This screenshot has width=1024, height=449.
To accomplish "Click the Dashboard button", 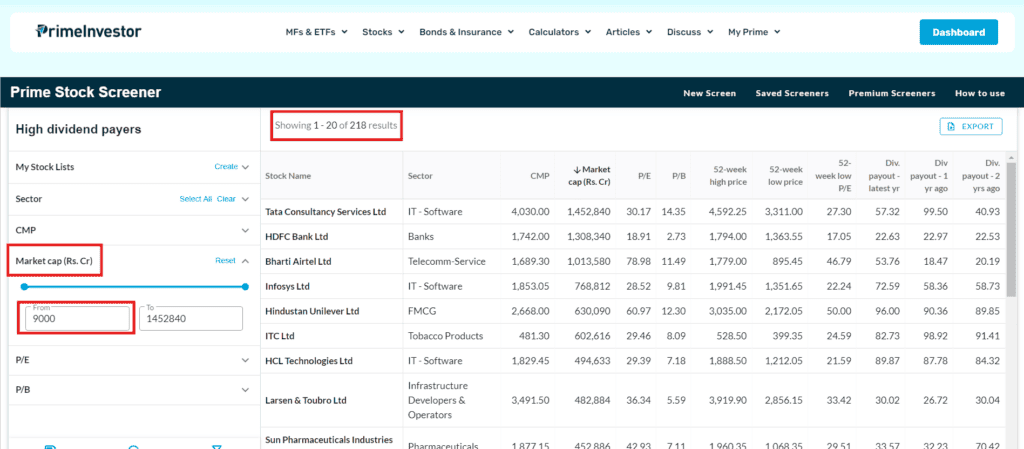I will point(959,32).
